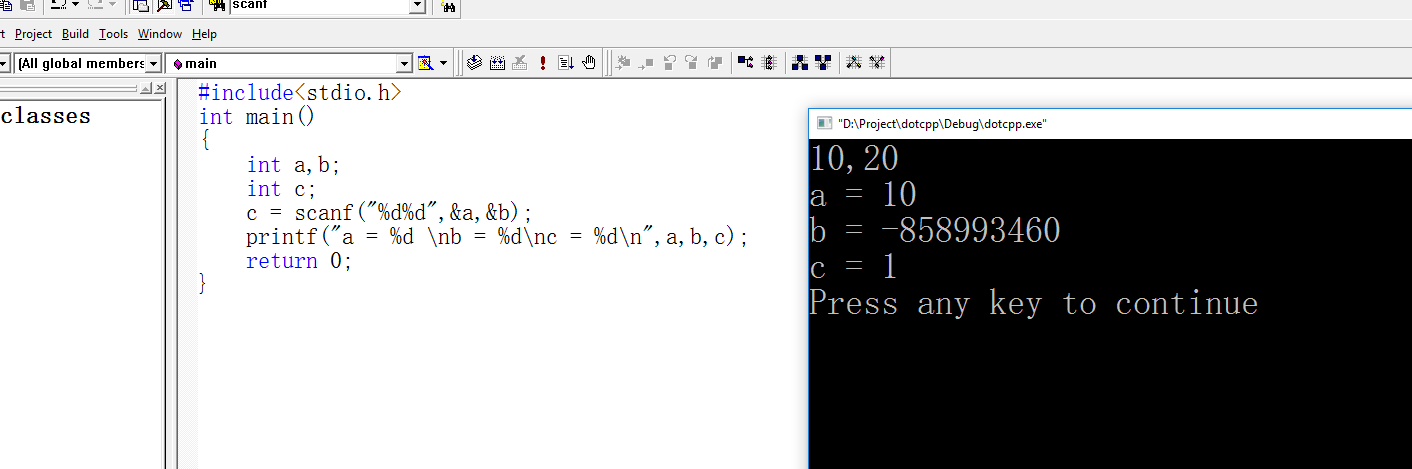Expand the main members dropdown arrow
Screen dimensions: 1412x469
point(404,64)
